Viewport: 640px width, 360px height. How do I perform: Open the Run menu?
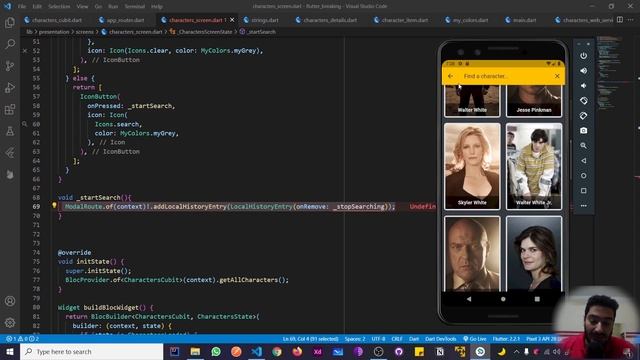[x=113, y=7]
